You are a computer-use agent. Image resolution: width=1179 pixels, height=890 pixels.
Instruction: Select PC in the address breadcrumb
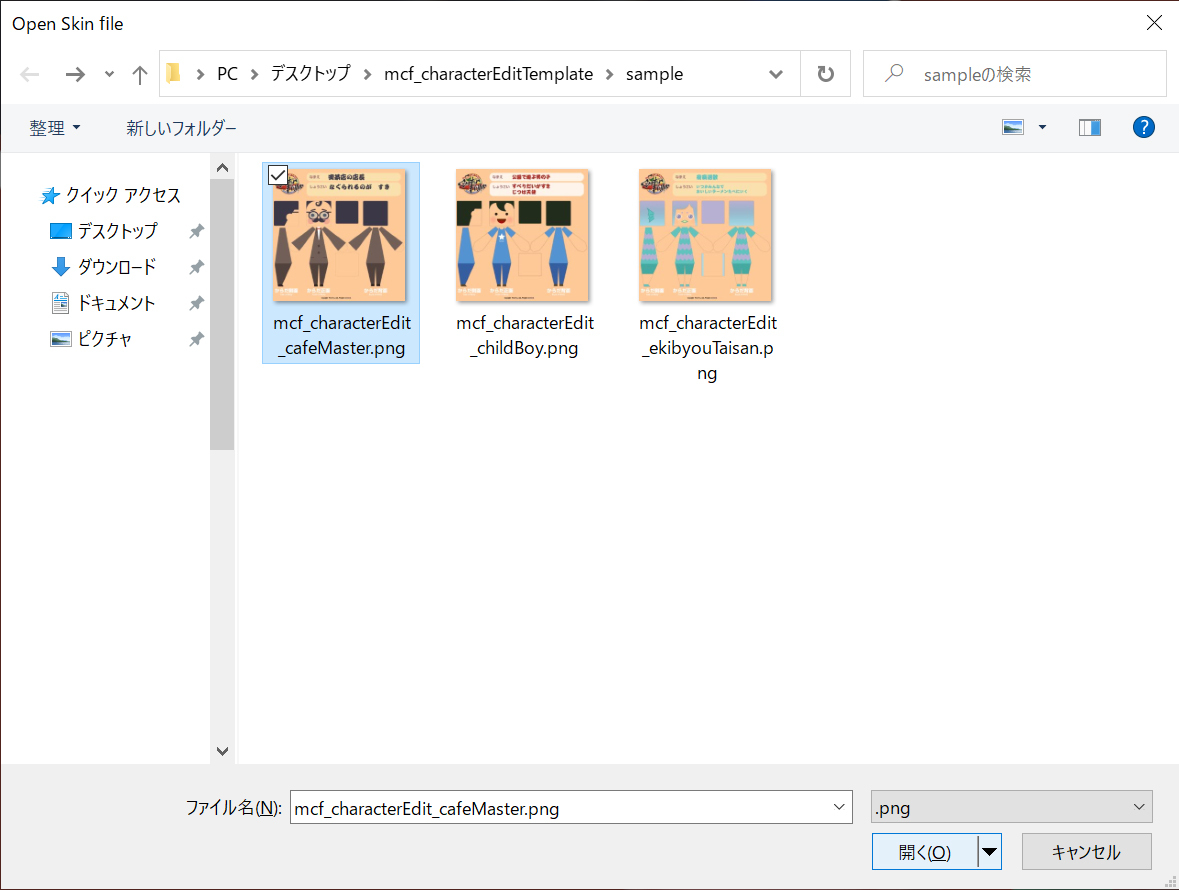click(227, 74)
